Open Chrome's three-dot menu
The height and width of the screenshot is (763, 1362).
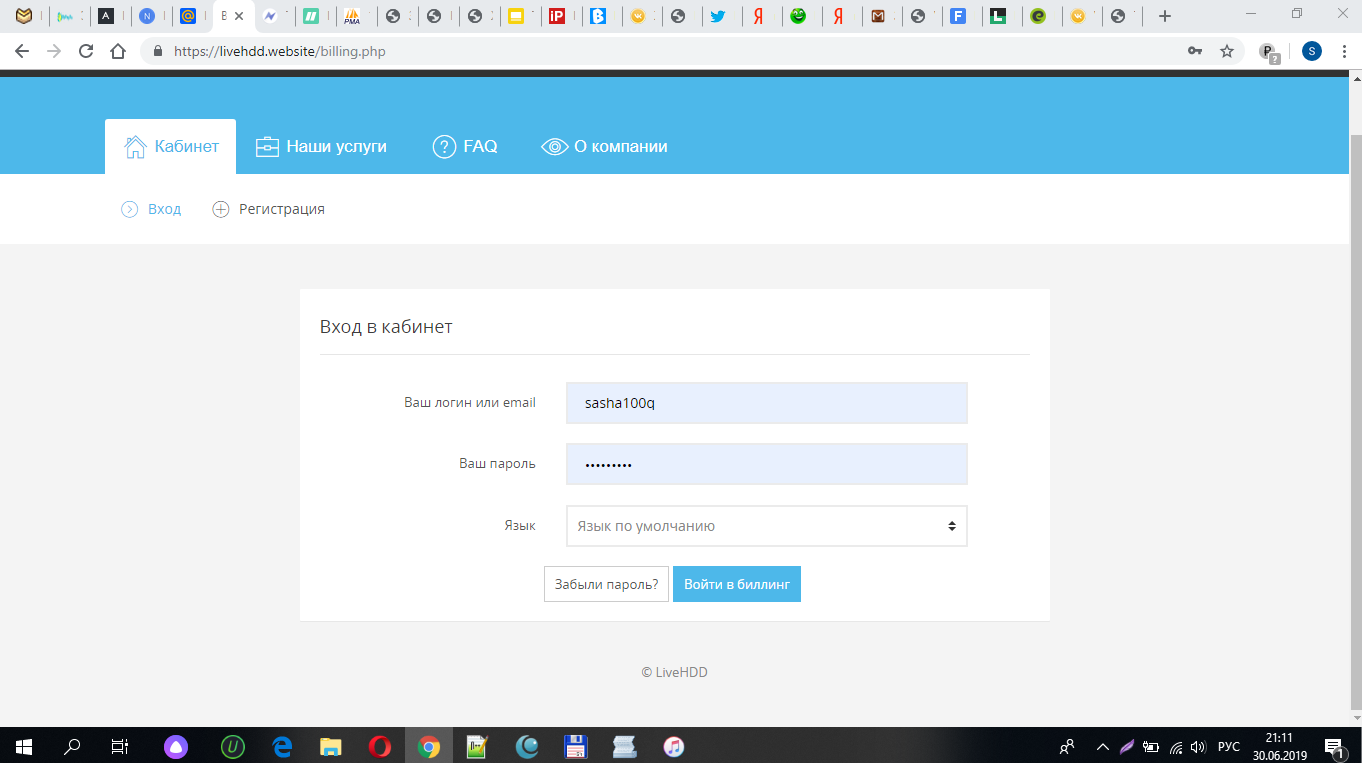point(1343,51)
